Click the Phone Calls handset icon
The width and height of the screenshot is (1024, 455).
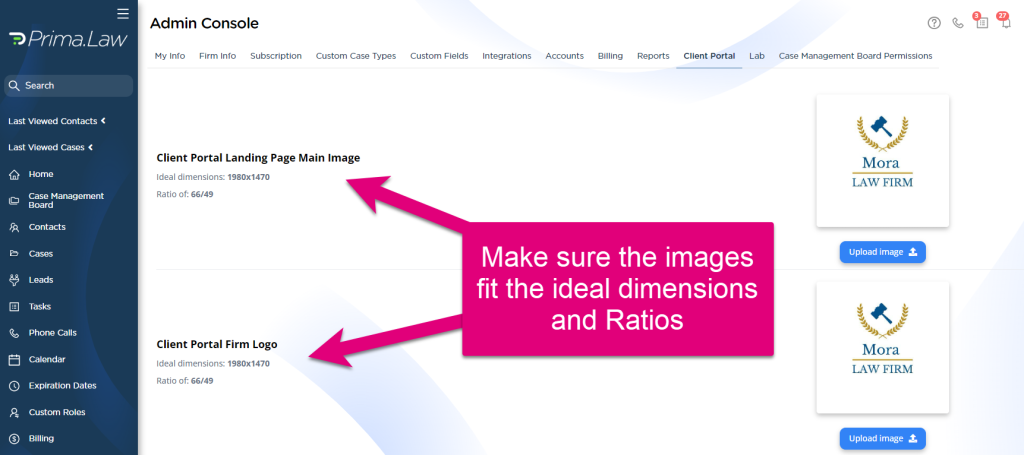pyautogui.click(x=14, y=333)
